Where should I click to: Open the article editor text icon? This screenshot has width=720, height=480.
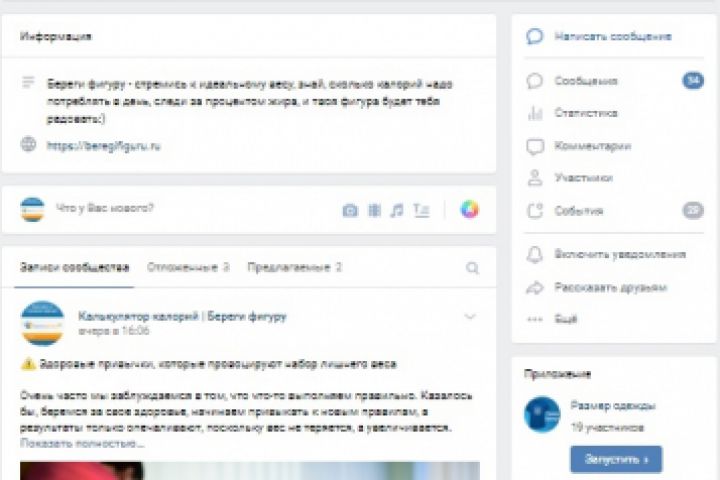(x=421, y=210)
